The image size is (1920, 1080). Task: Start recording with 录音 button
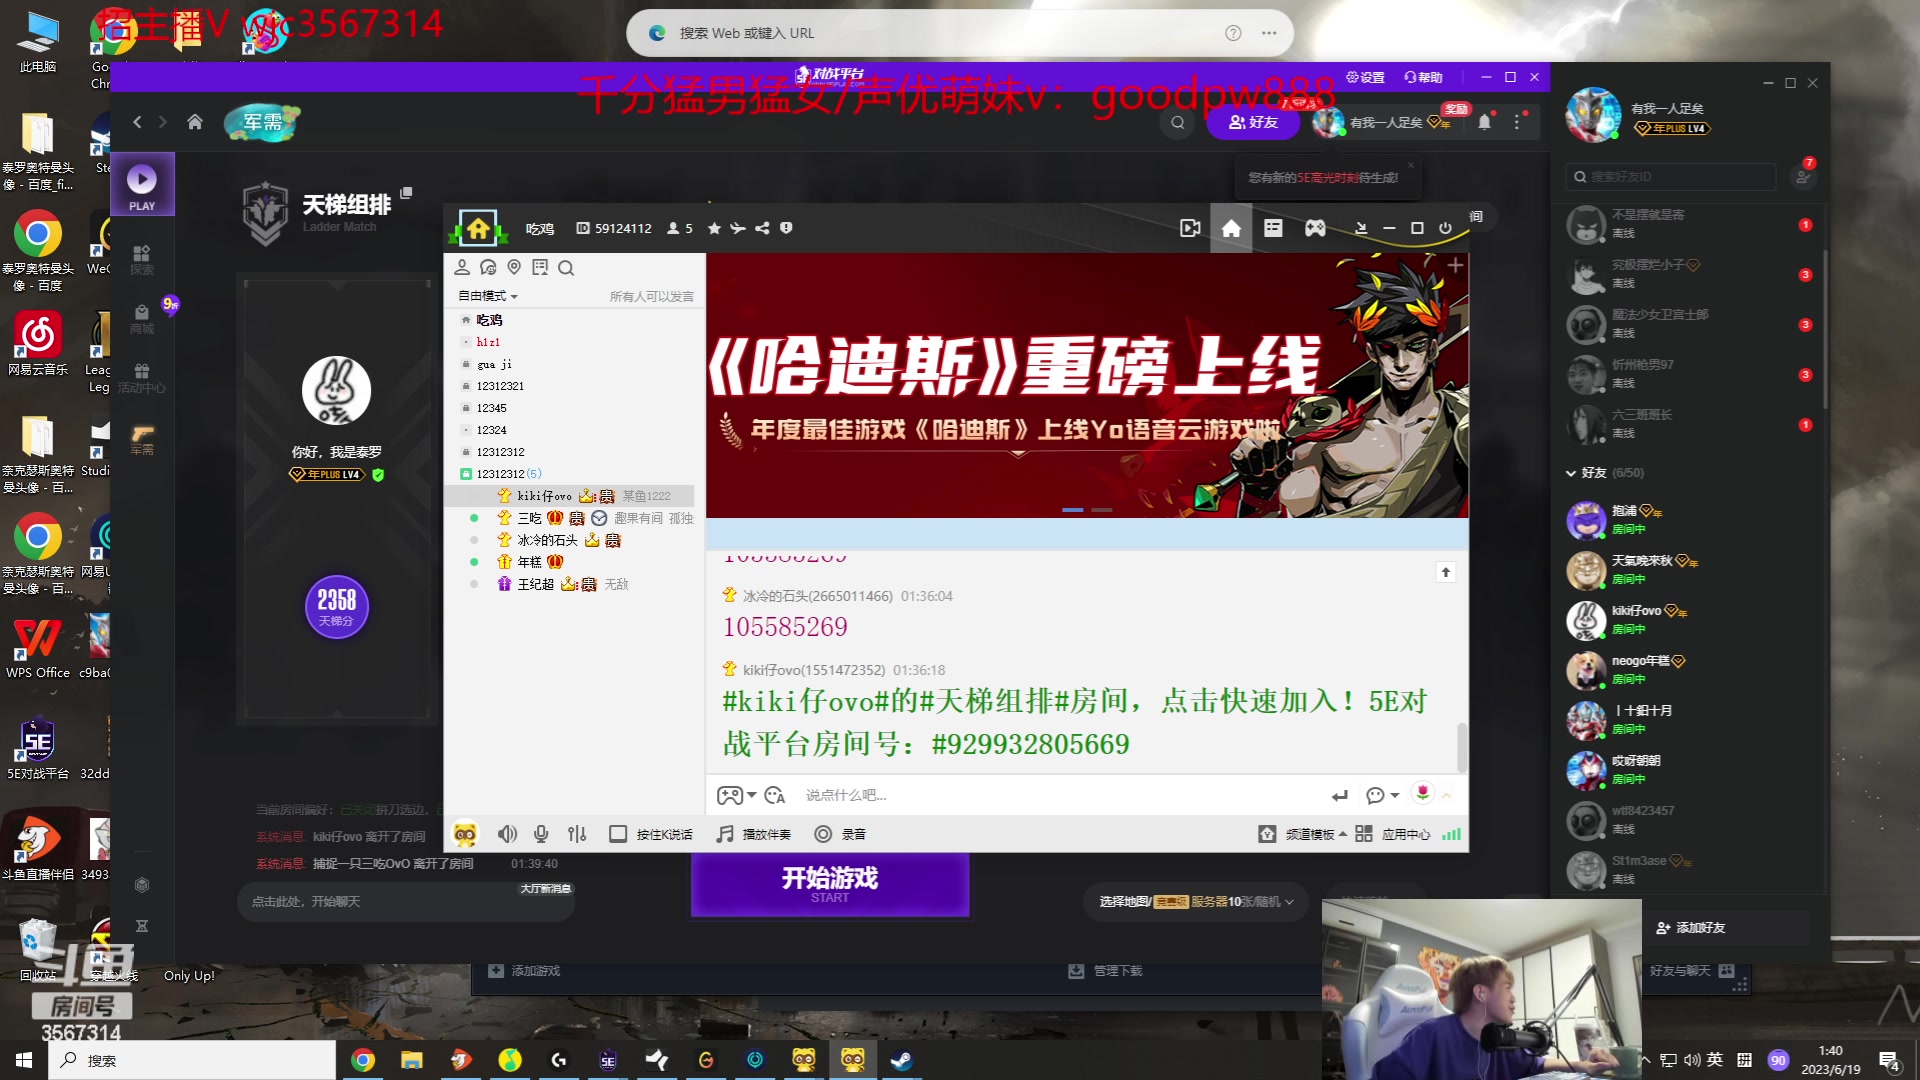(x=841, y=834)
